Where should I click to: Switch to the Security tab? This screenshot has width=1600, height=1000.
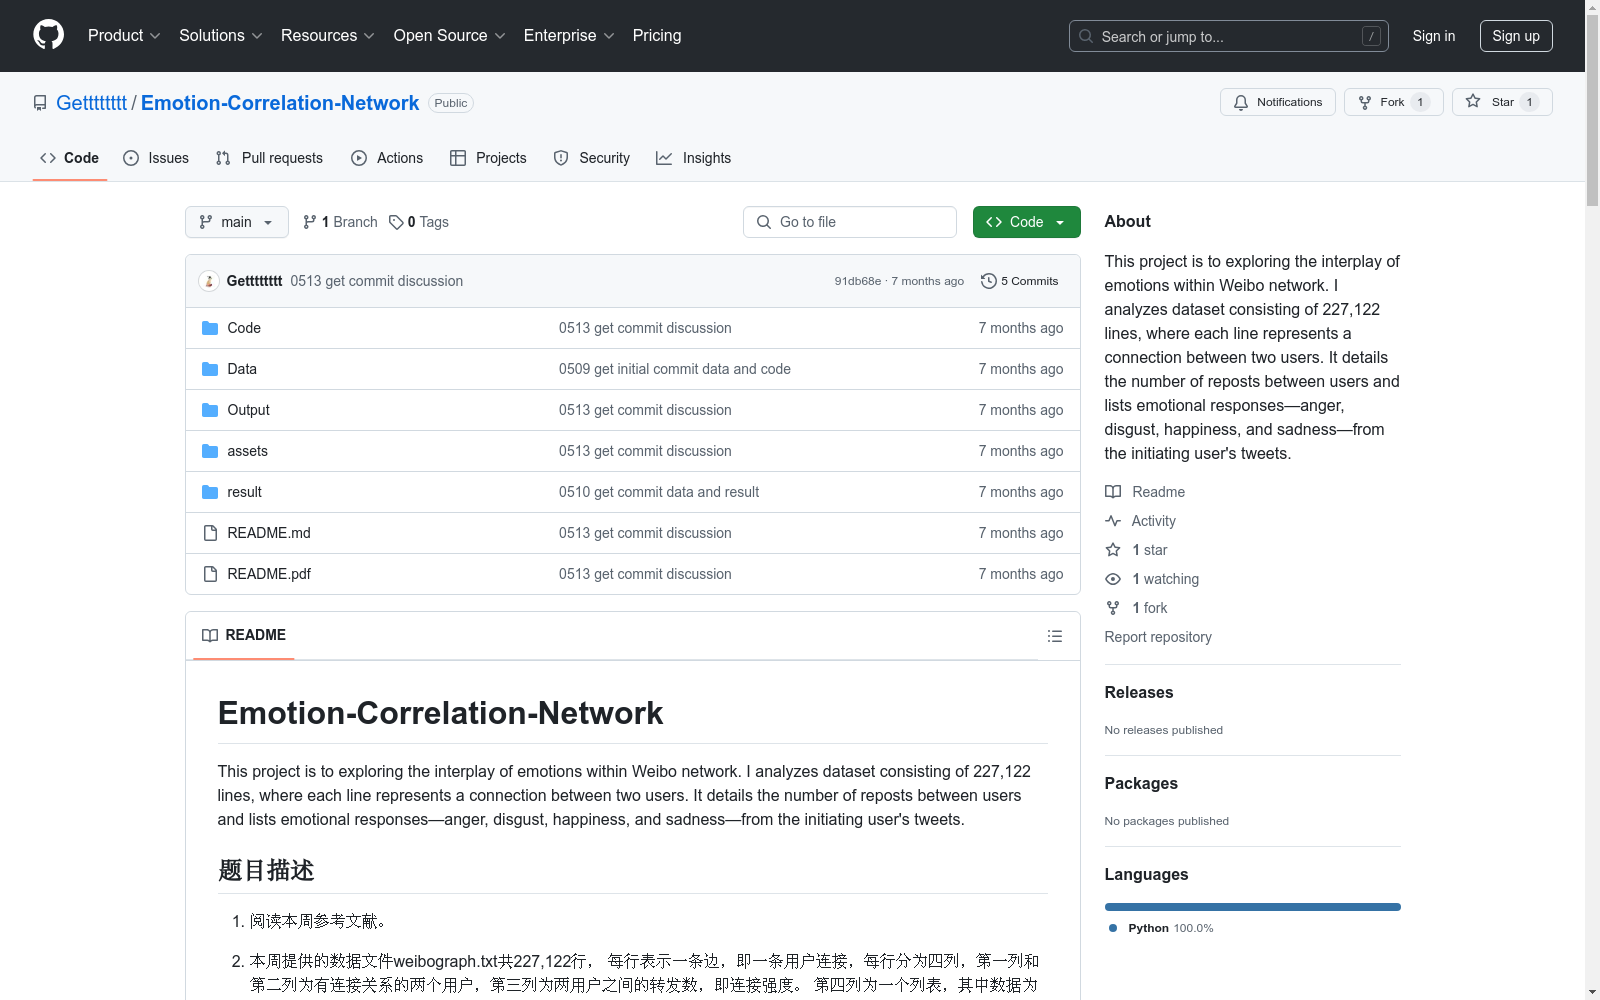click(x=592, y=158)
